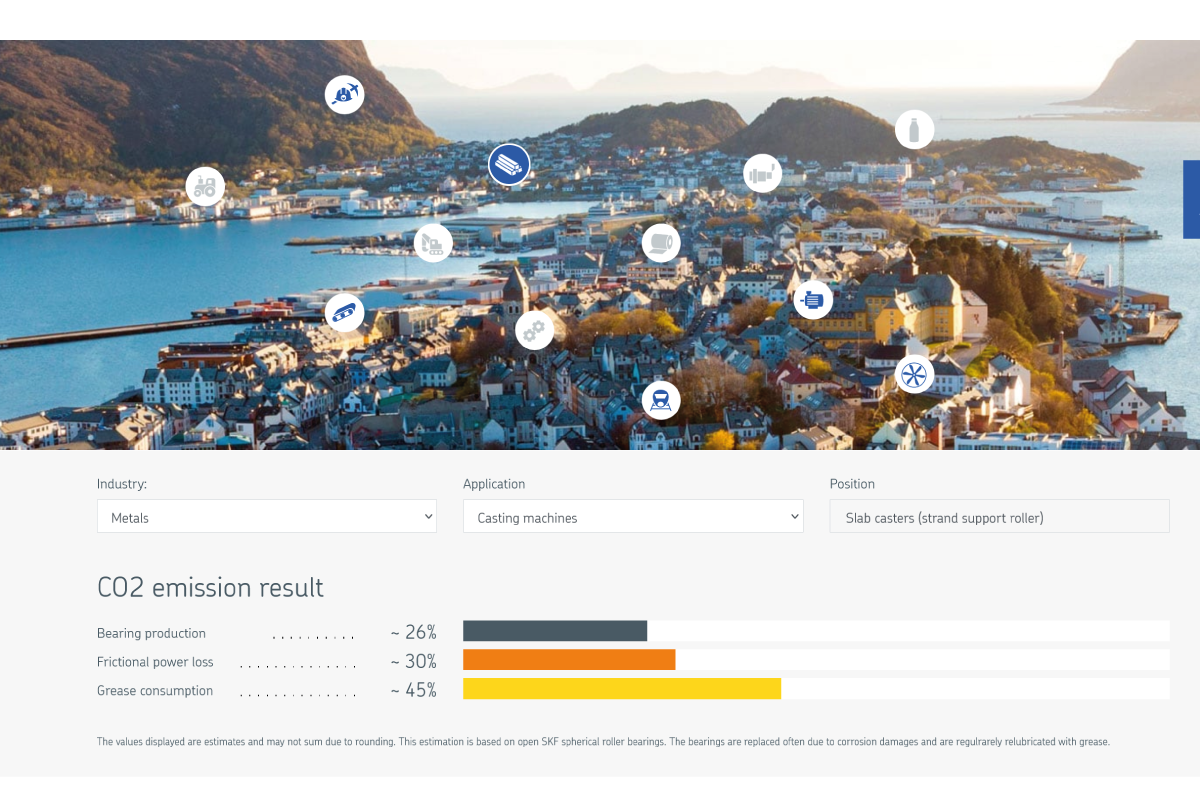
Task: Open the Industry dropdown showing Metals
Action: point(267,517)
